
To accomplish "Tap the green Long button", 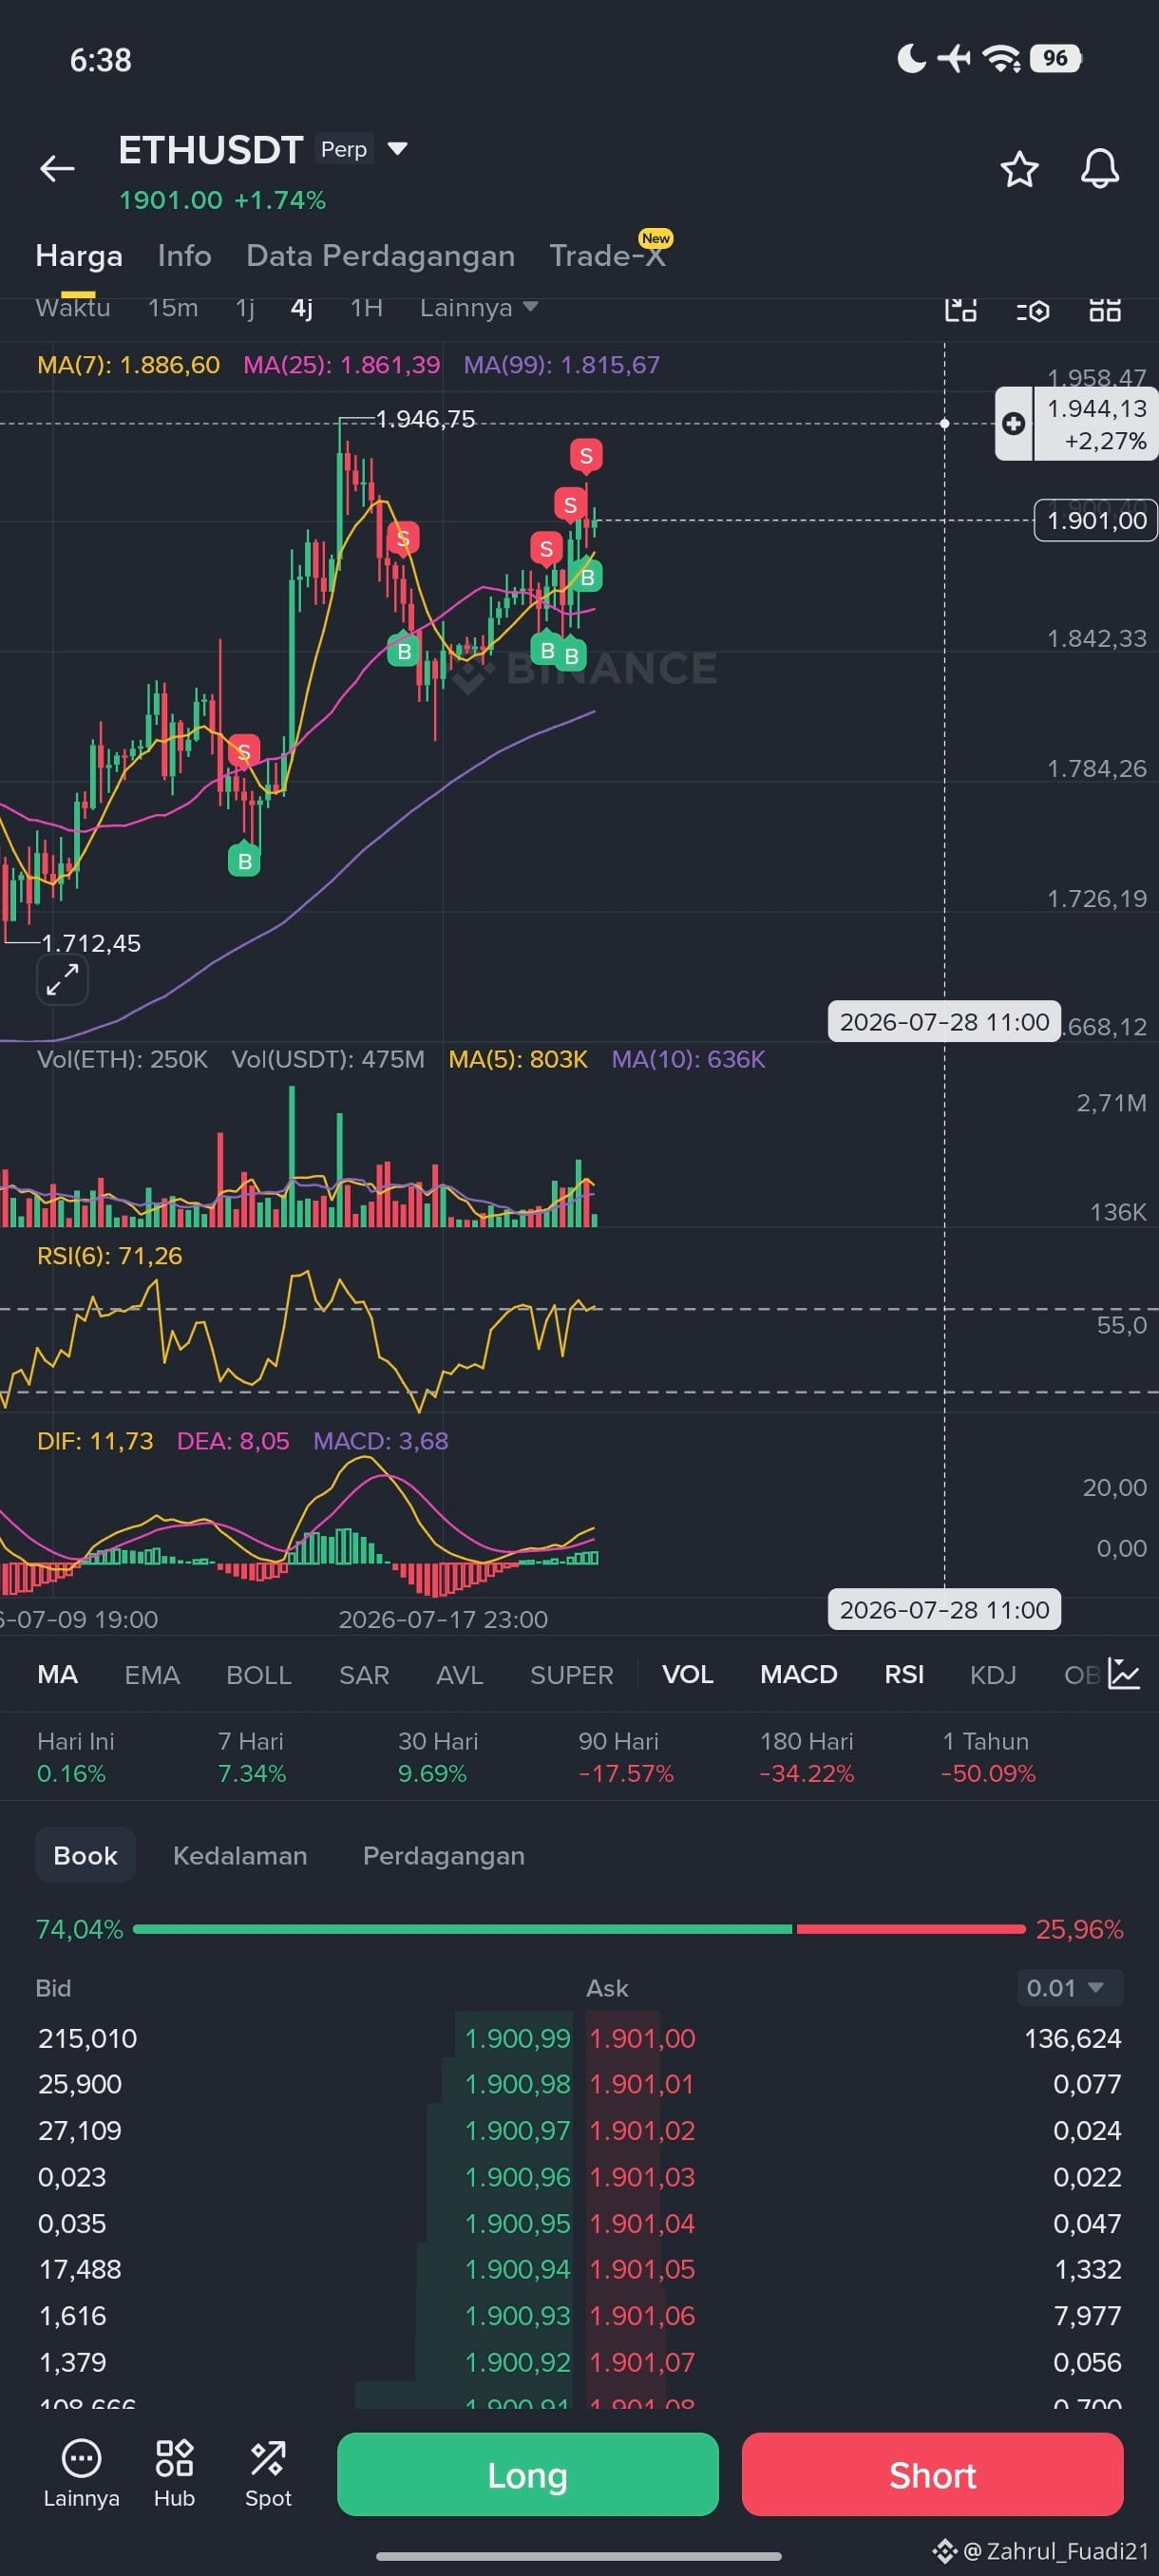I will pos(528,2474).
